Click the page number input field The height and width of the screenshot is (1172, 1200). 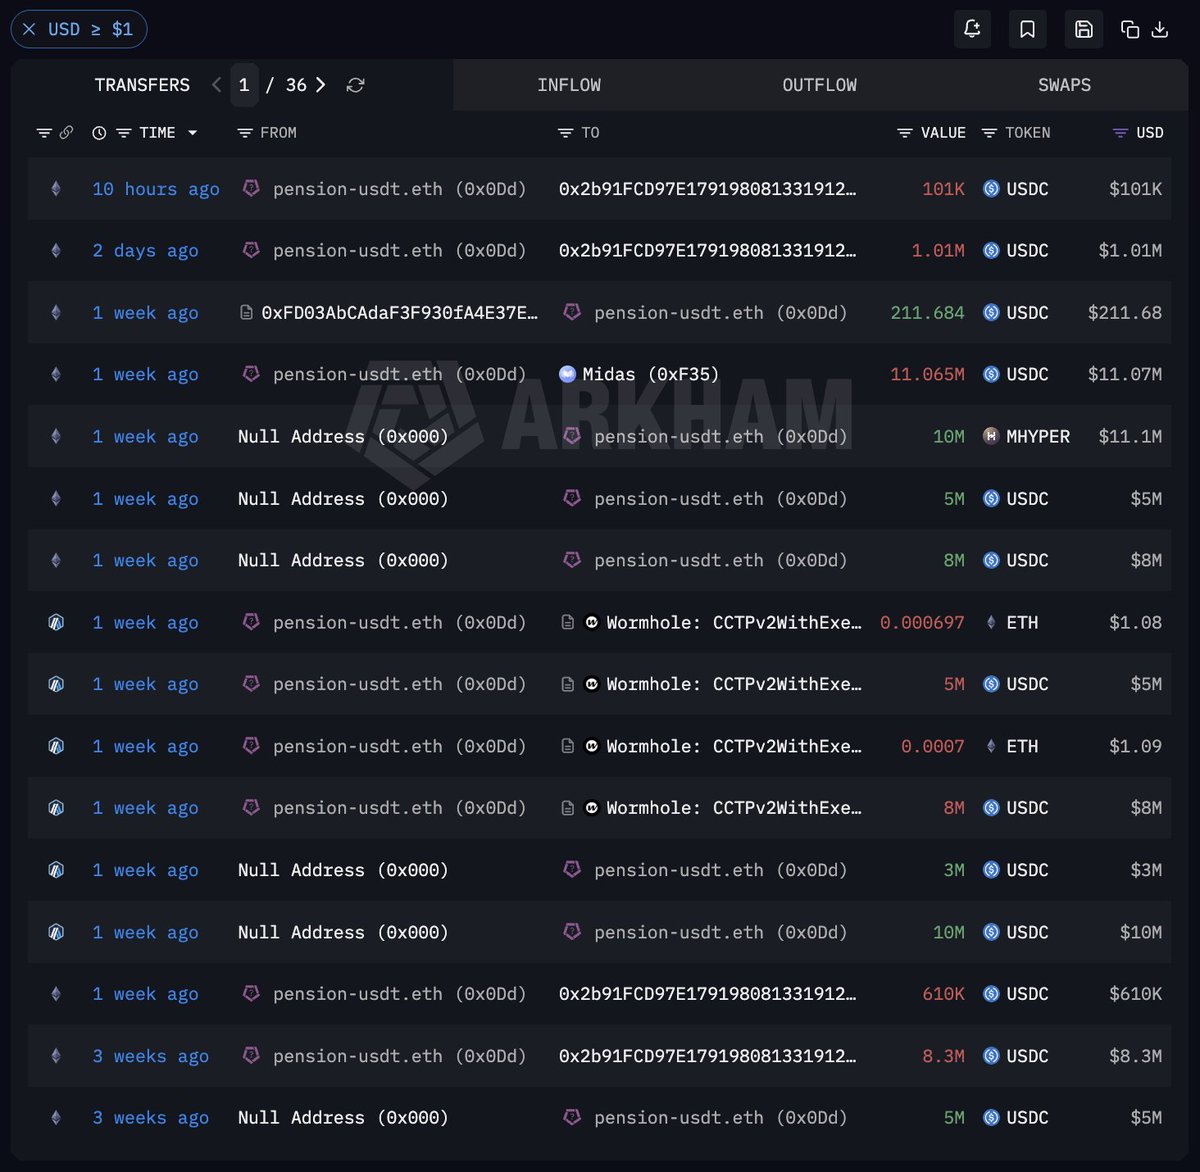(x=244, y=85)
